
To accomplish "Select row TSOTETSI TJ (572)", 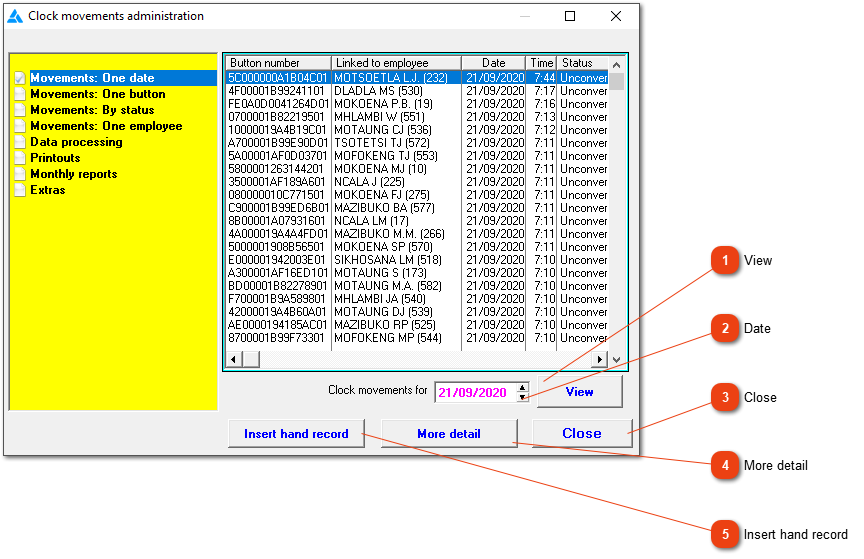I will click(x=417, y=143).
